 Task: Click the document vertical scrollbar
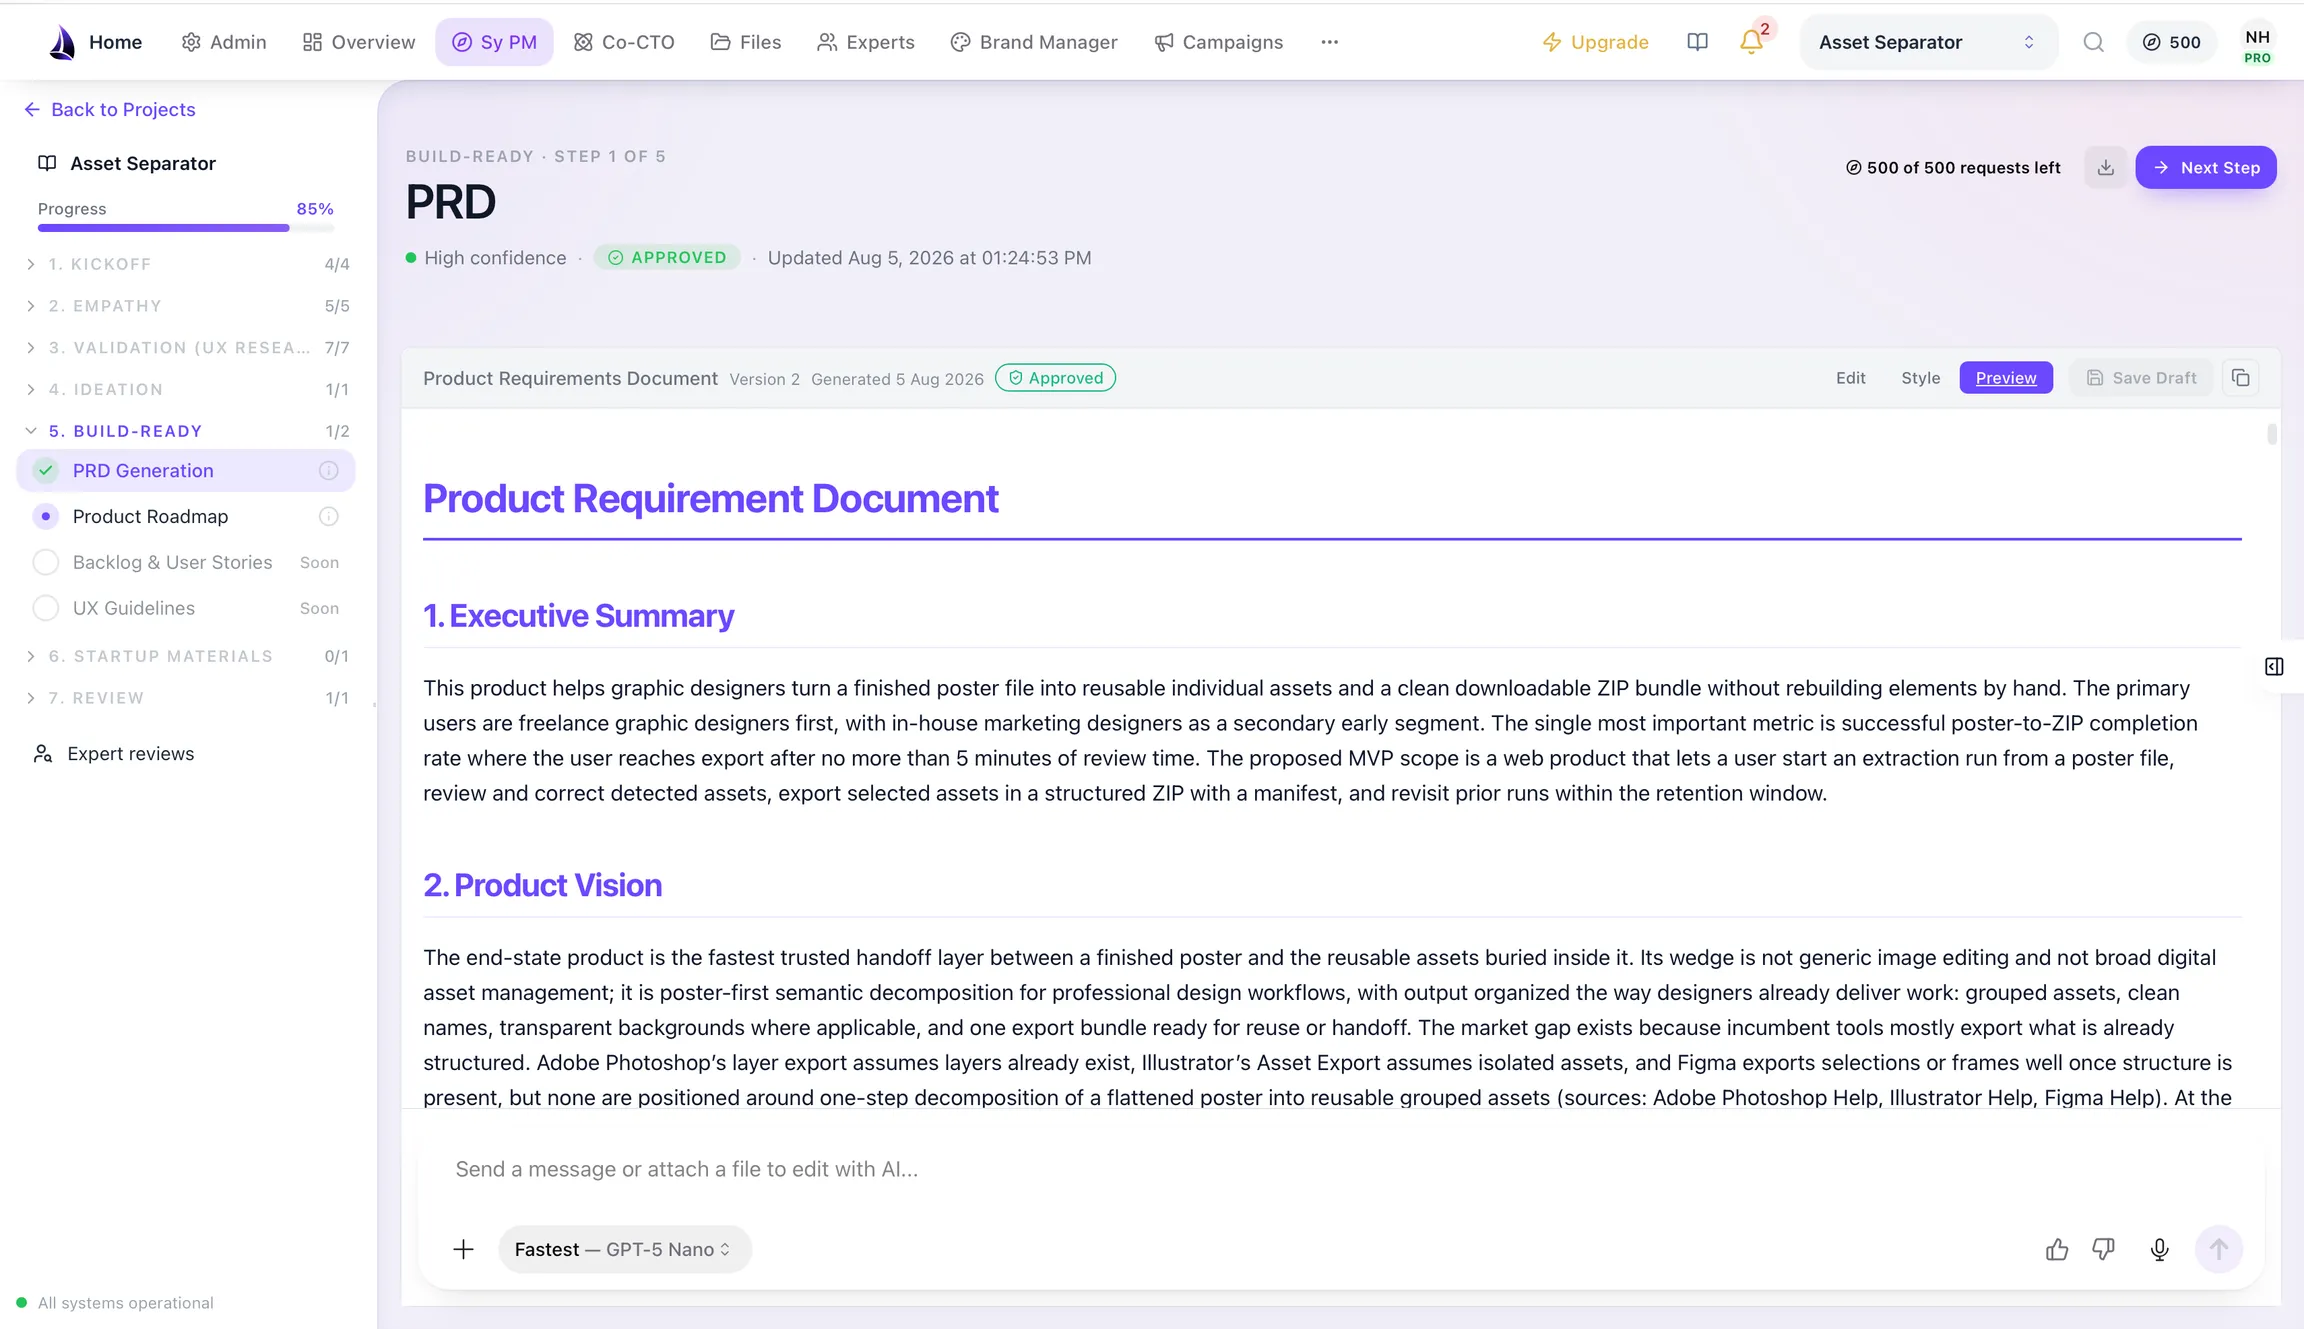click(x=2272, y=434)
